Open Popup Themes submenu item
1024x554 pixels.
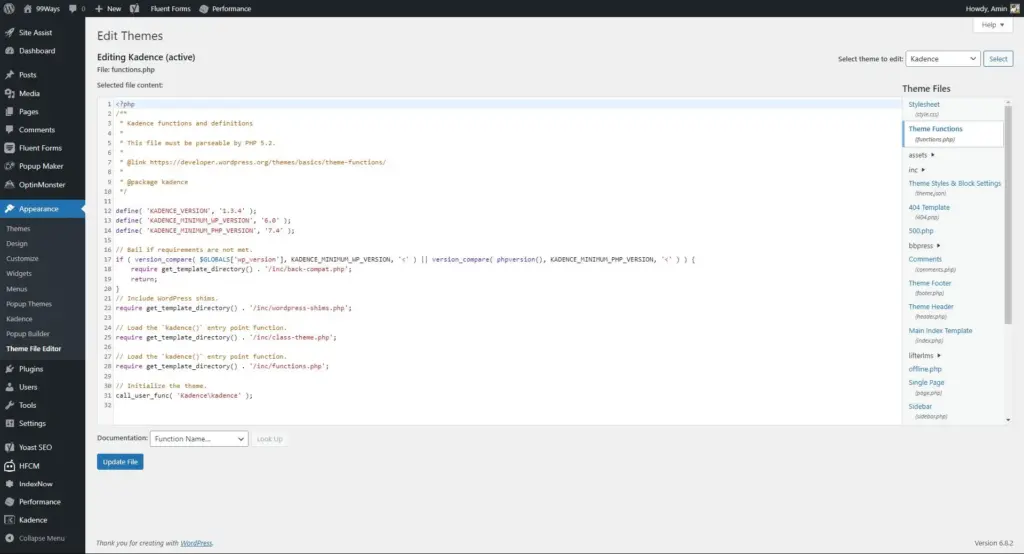point(29,304)
